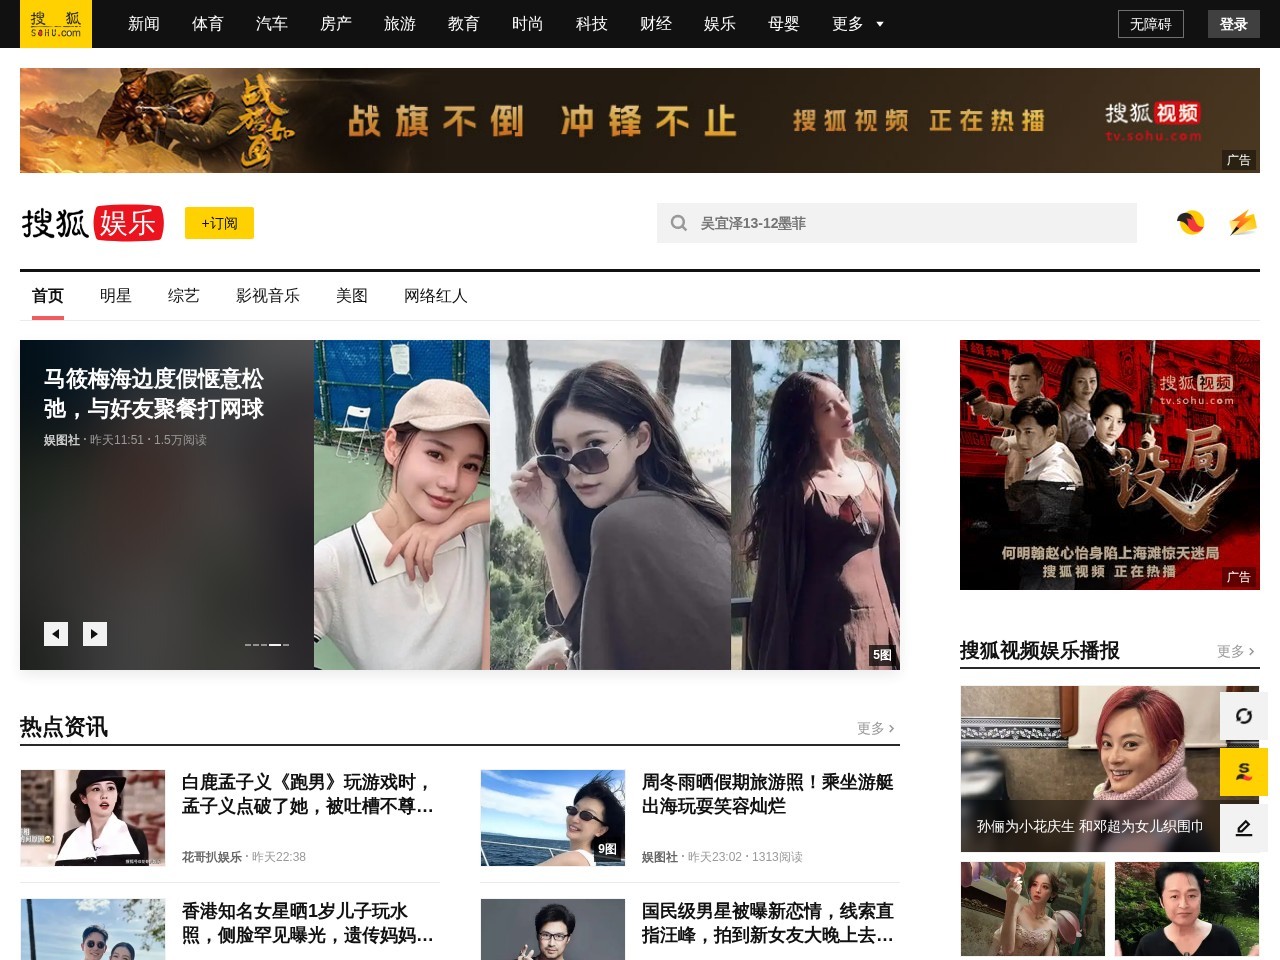The image size is (1280, 960).
Task: Show previous slide in carousel
Action: point(56,634)
